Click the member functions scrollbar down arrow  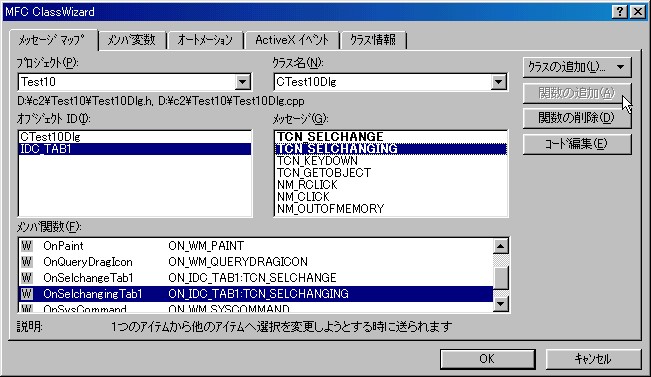(x=501, y=304)
